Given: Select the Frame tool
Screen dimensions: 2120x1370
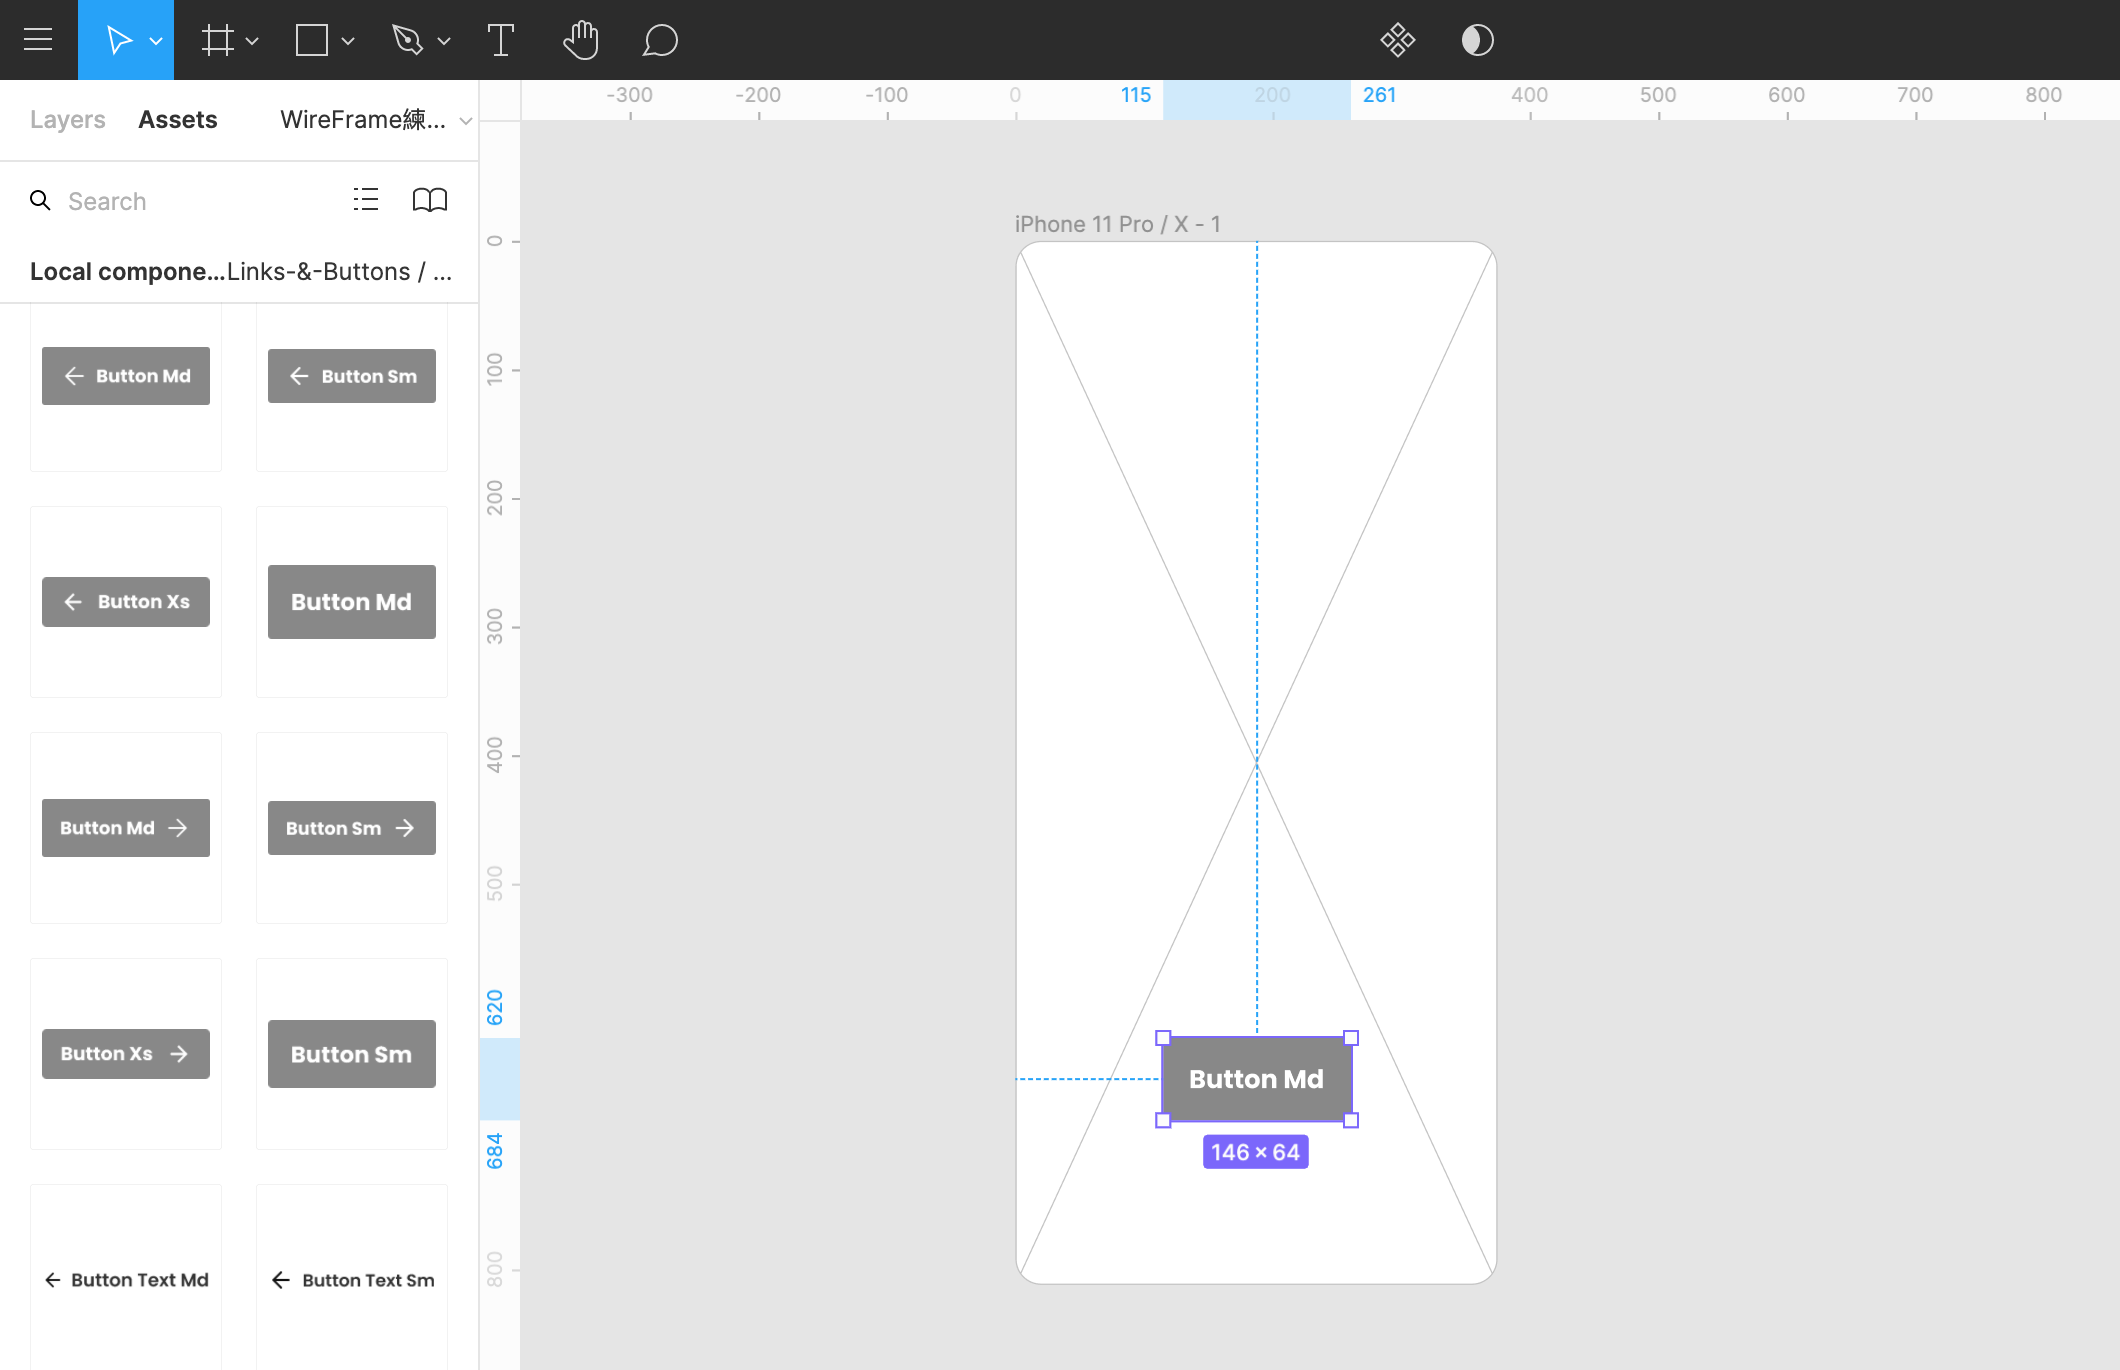Looking at the screenshot, I should tap(217, 40).
